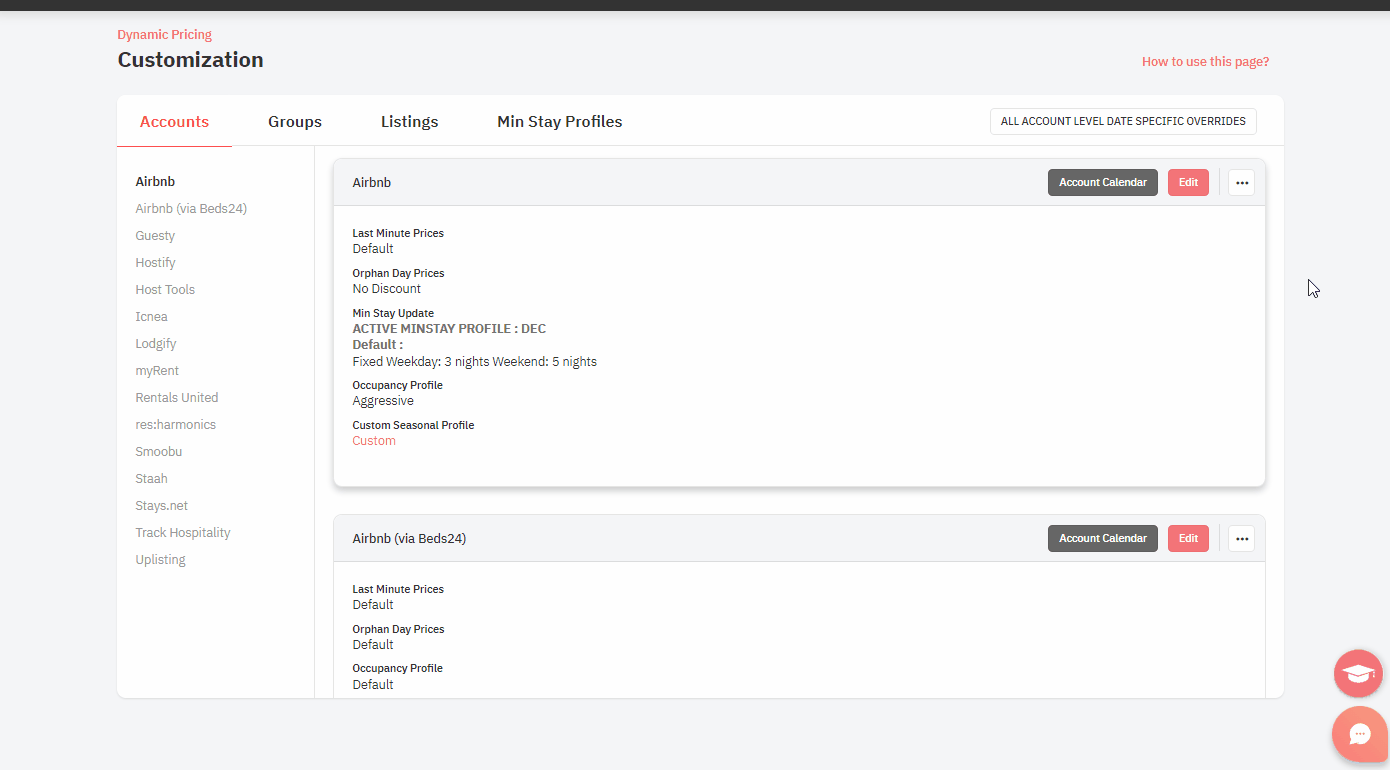Switch to the Accounts tab
The height and width of the screenshot is (770, 1390).
click(174, 122)
